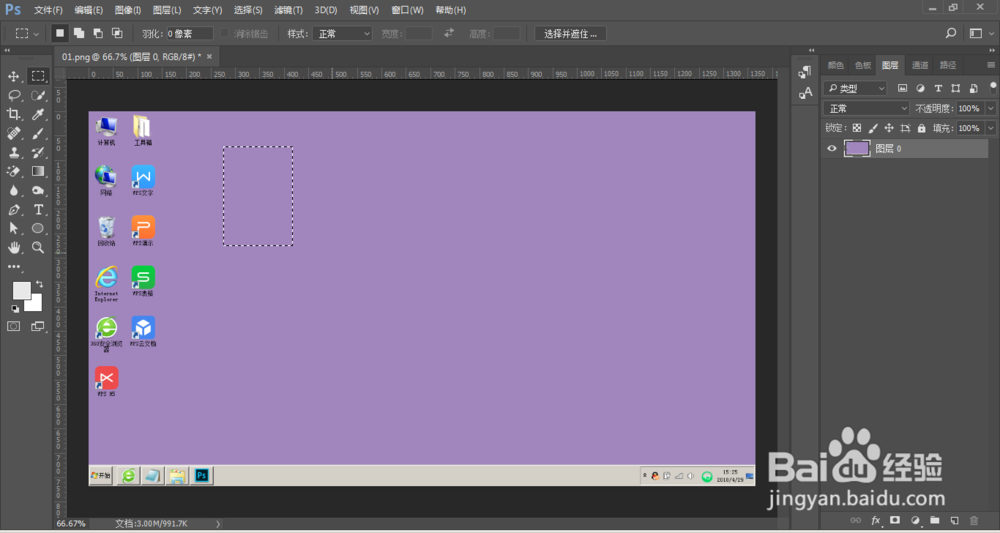Select the Clone Stamp tool
Screen dimensions: 1000x533
tap(13, 152)
